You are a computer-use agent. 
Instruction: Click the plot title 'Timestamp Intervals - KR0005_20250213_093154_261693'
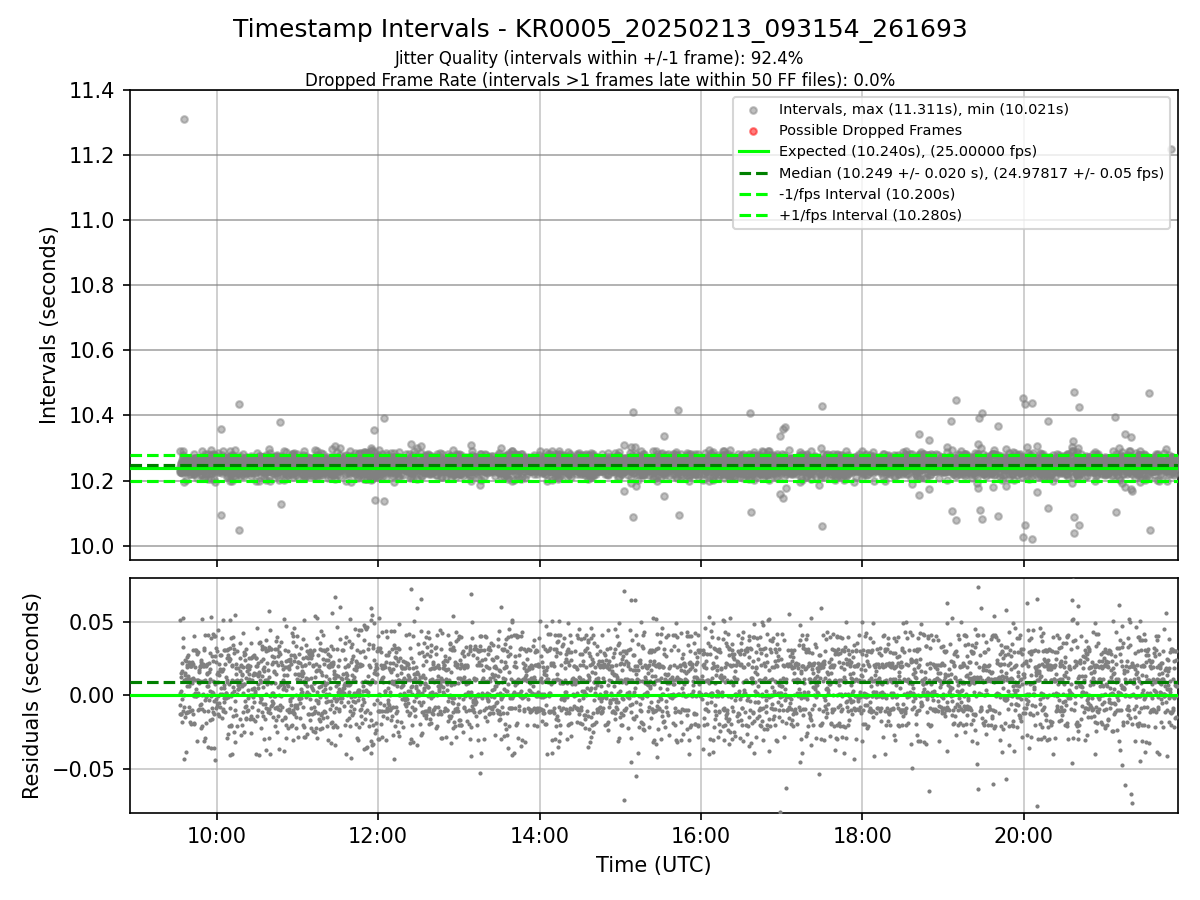[x=600, y=29]
